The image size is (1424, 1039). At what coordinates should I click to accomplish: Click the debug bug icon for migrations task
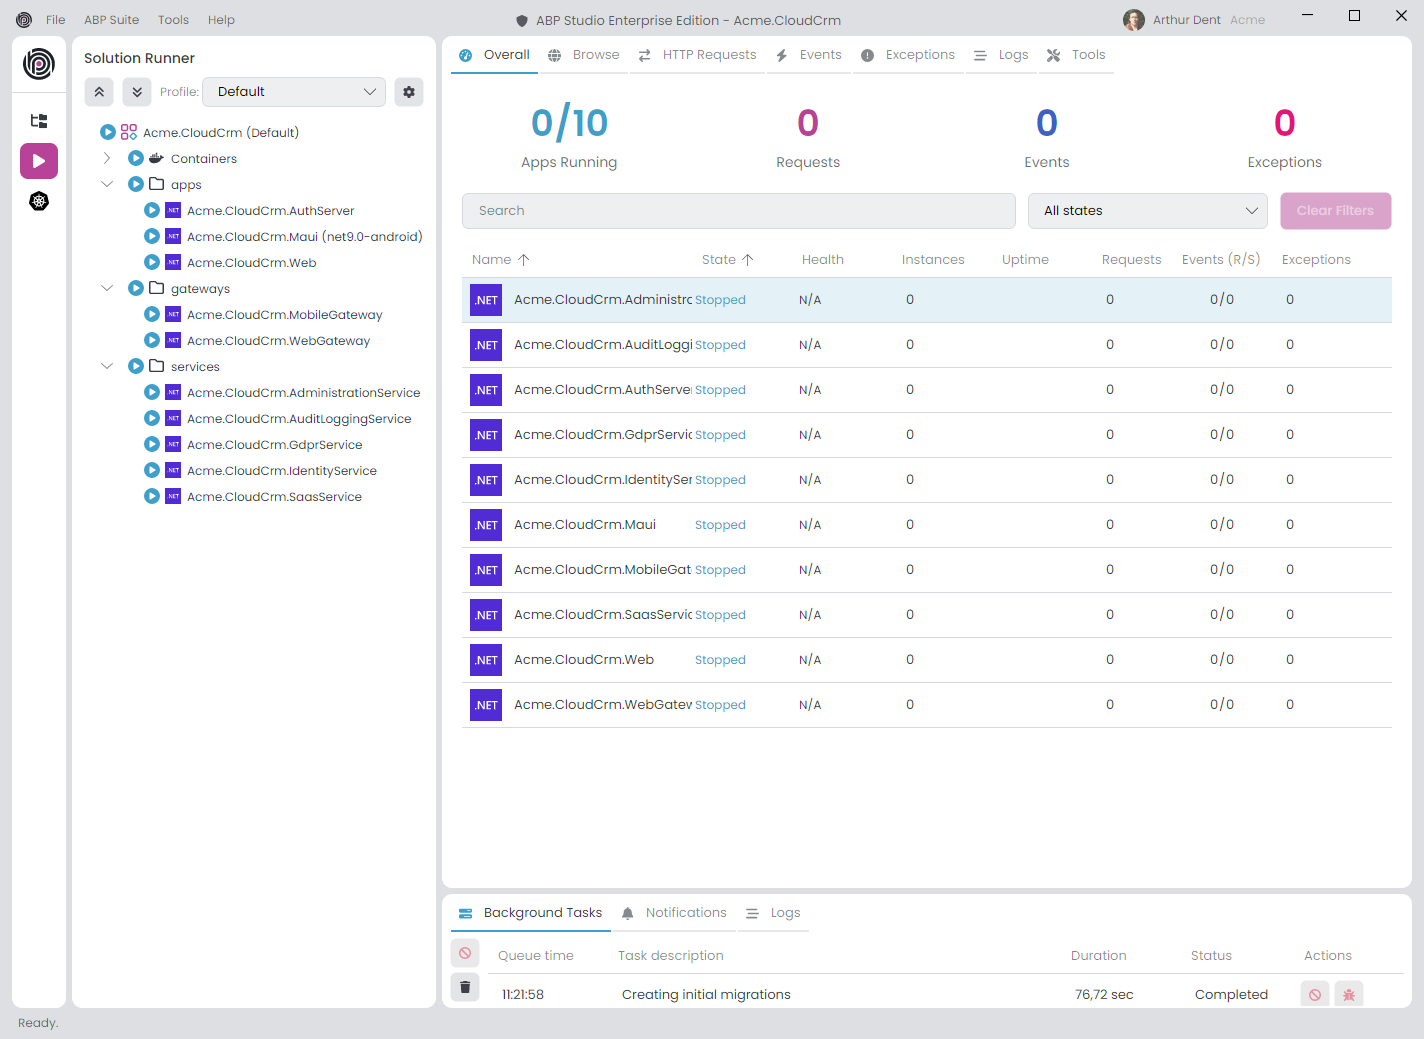(x=1349, y=995)
